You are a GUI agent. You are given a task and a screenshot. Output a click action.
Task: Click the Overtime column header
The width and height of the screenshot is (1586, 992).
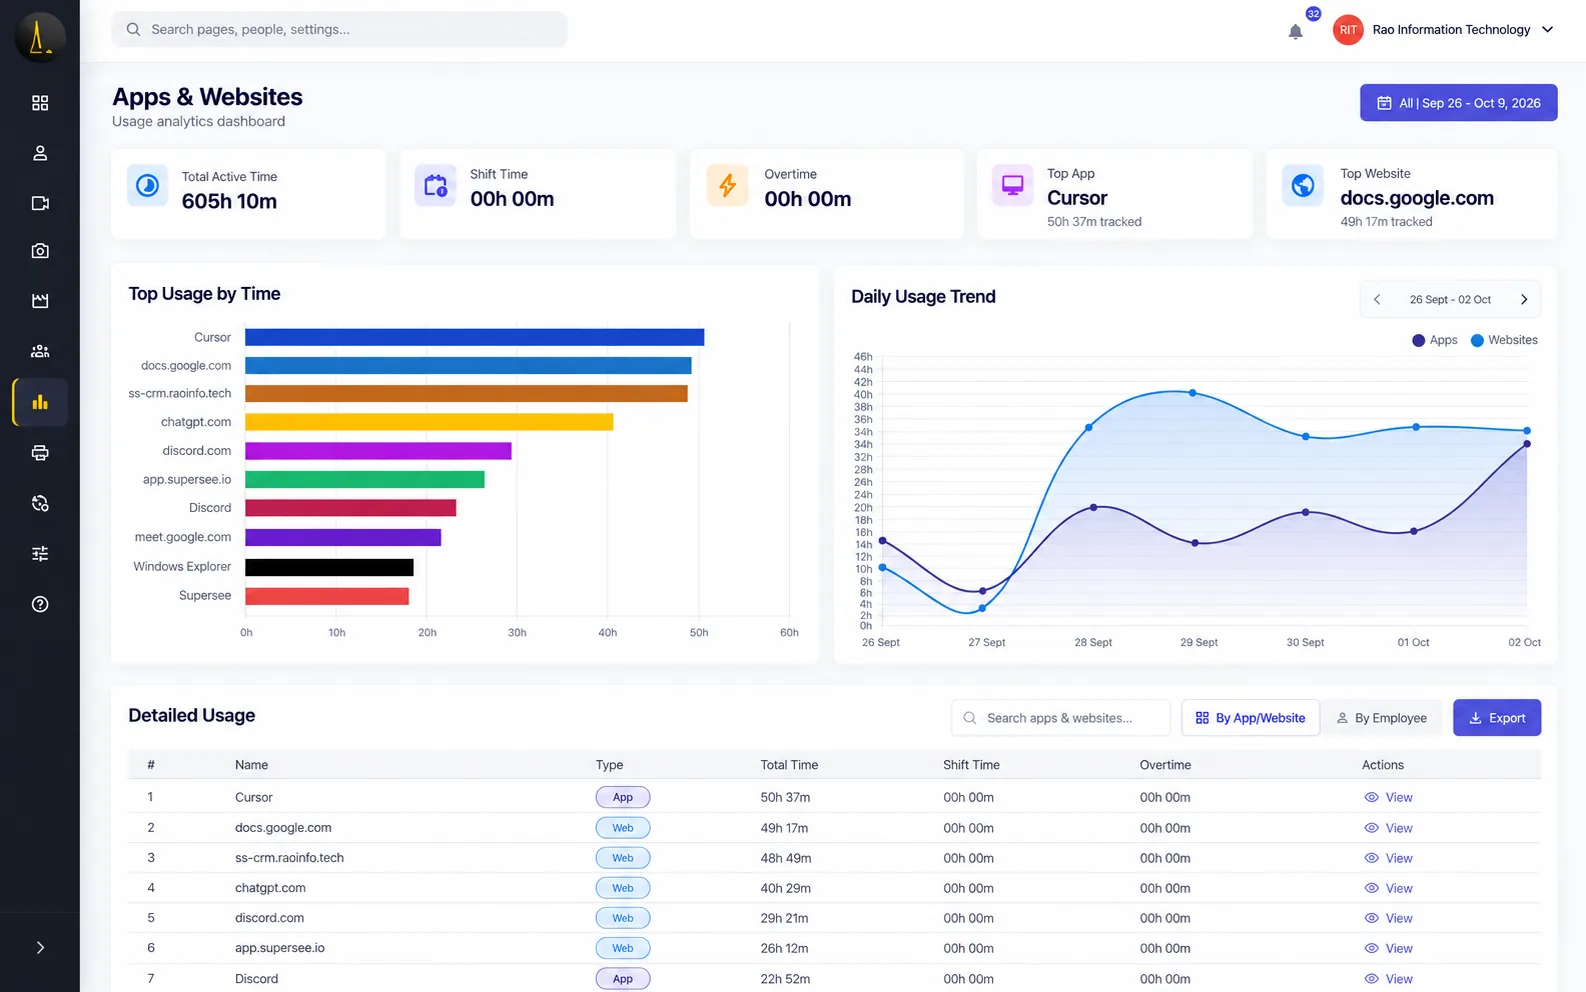[x=1165, y=765]
